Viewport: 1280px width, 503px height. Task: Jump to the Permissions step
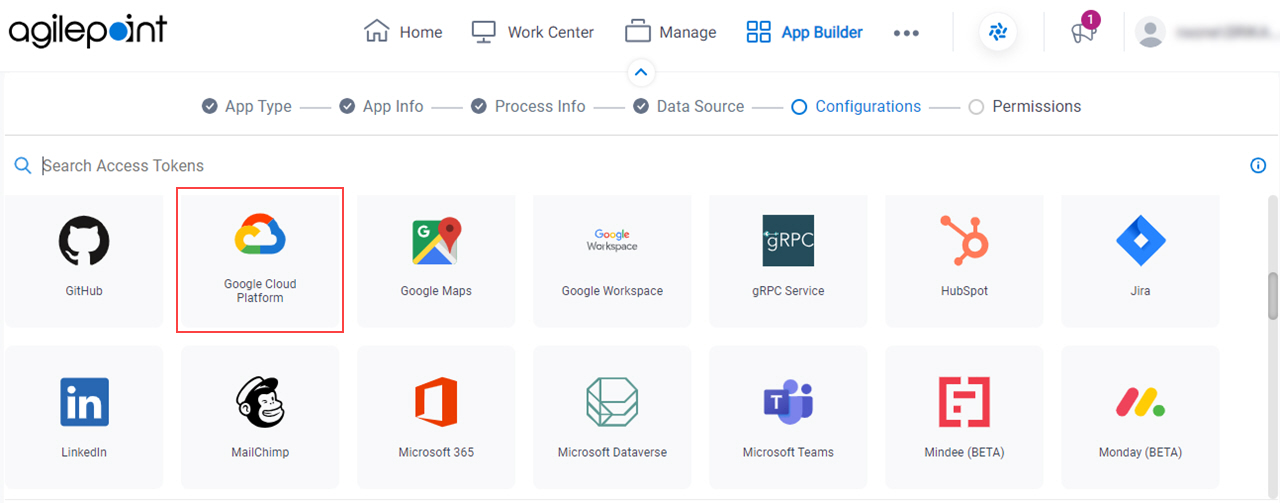(1025, 106)
